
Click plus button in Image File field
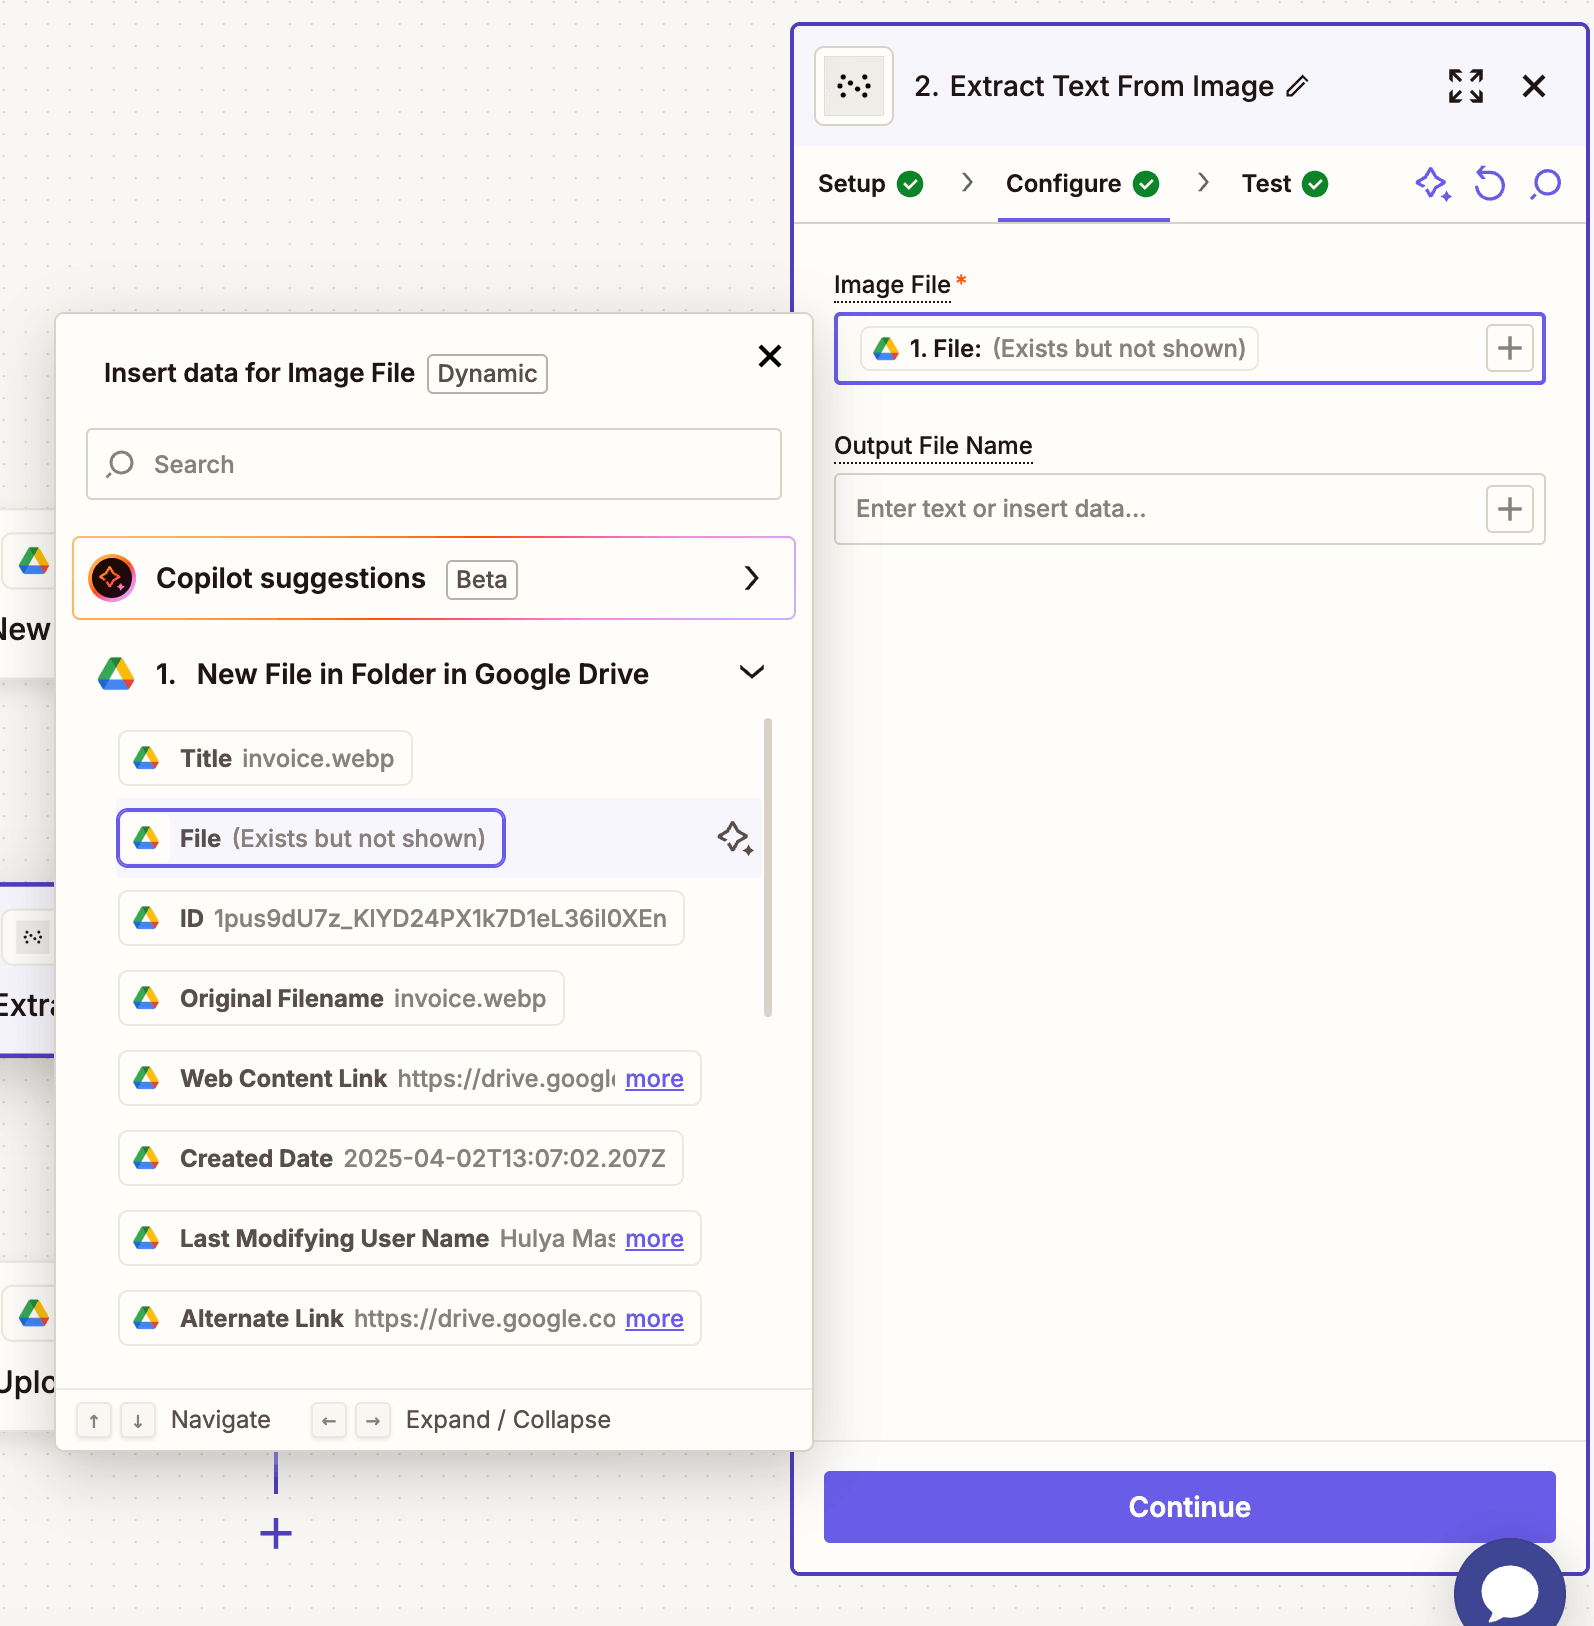pyautogui.click(x=1509, y=349)
